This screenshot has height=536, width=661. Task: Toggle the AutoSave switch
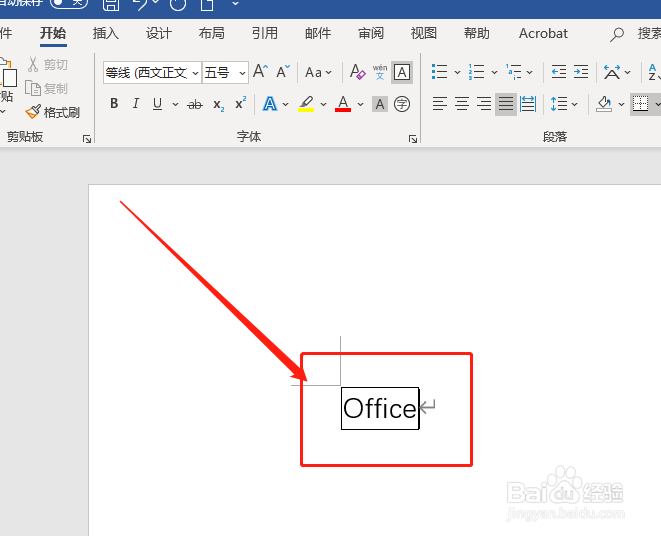(x=69, y=3)
